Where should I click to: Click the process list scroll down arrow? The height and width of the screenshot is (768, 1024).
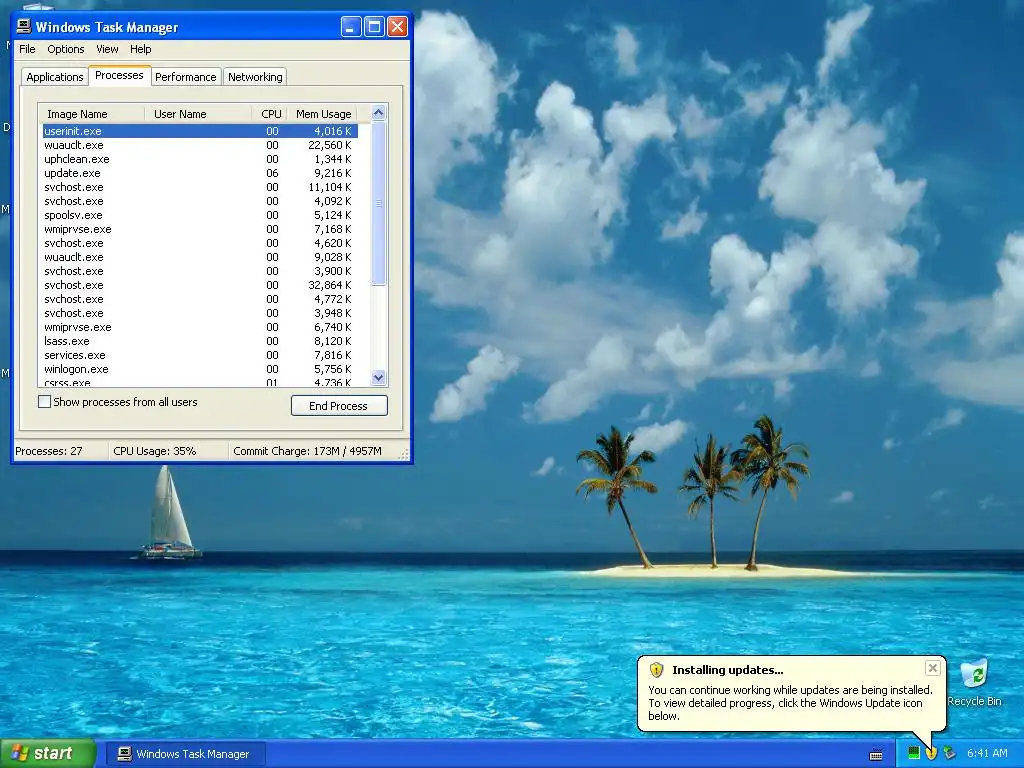379,377
